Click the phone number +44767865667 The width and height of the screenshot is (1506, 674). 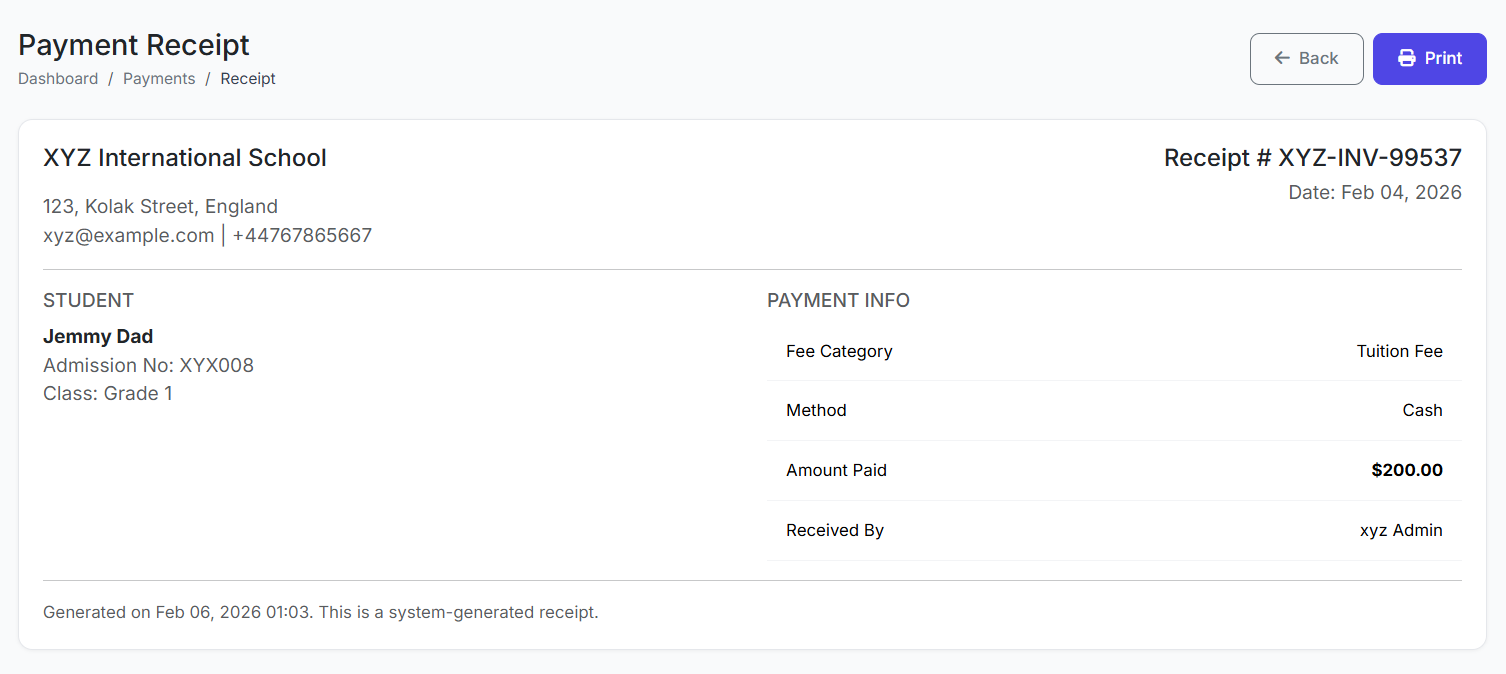[x=302, y=236]
